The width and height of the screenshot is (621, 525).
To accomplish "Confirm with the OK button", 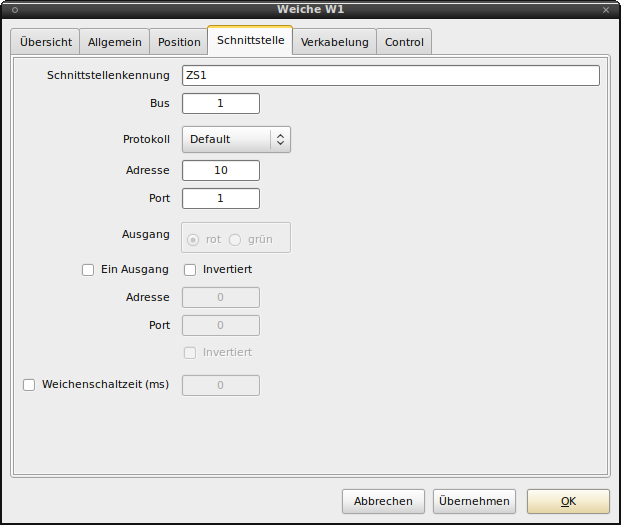I will coord(568,501).
